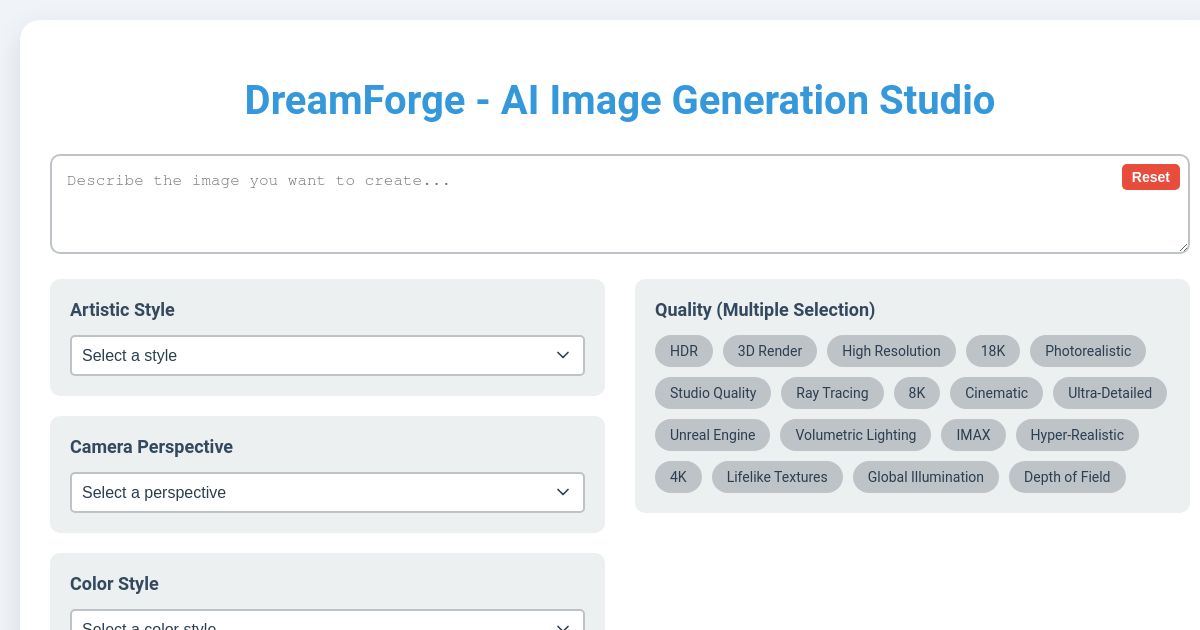
Task: Expand the Color Style dropdown
Action: [x=327, y=625]
